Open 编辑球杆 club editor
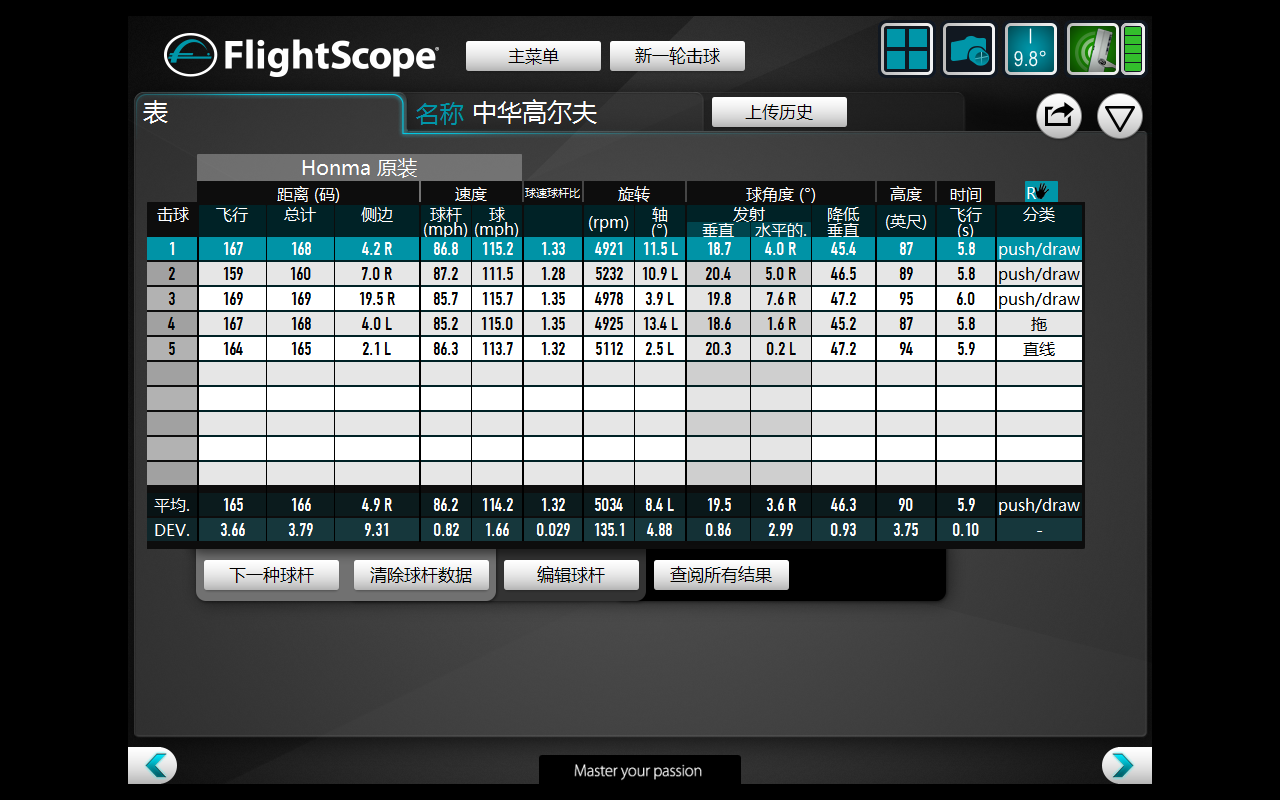 click(x=571, y=575)
